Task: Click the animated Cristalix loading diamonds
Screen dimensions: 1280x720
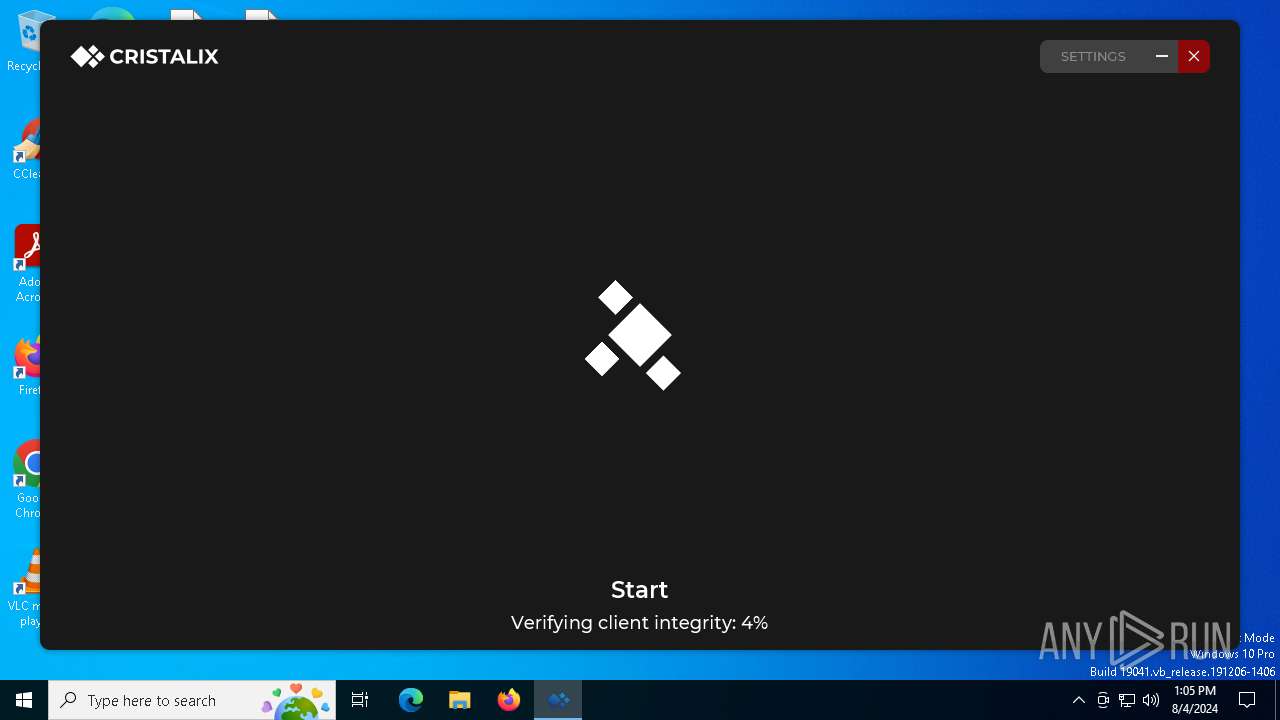Action: pyautogui.click(x=632, y=335)
